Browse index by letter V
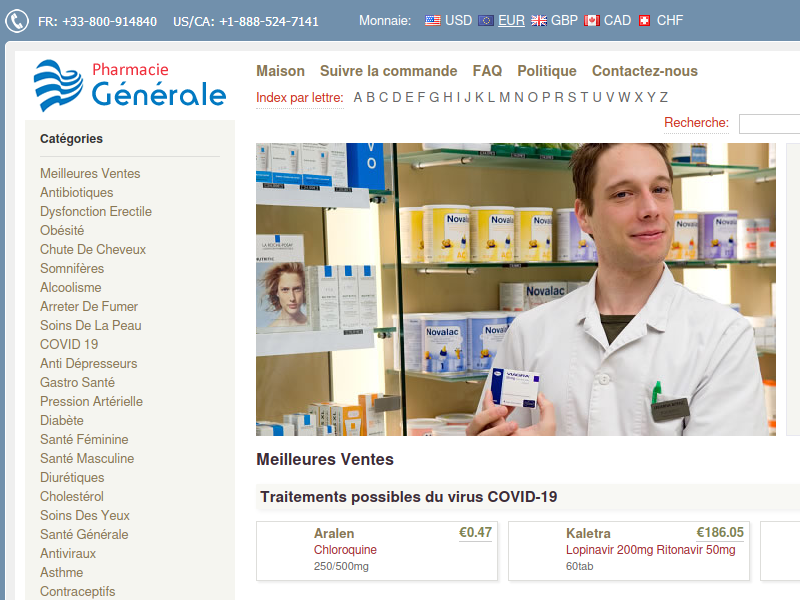 (609, 97)
